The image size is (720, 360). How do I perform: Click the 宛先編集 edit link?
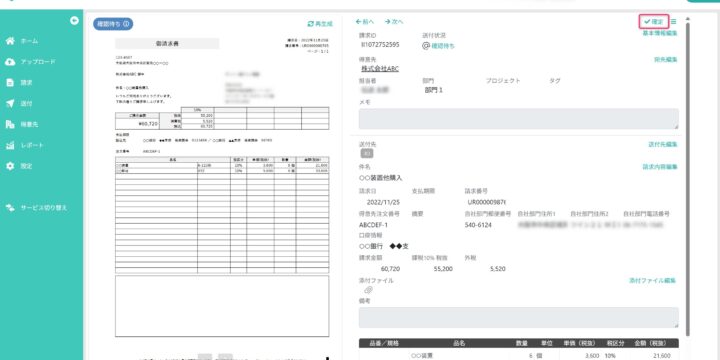point(666,60)
